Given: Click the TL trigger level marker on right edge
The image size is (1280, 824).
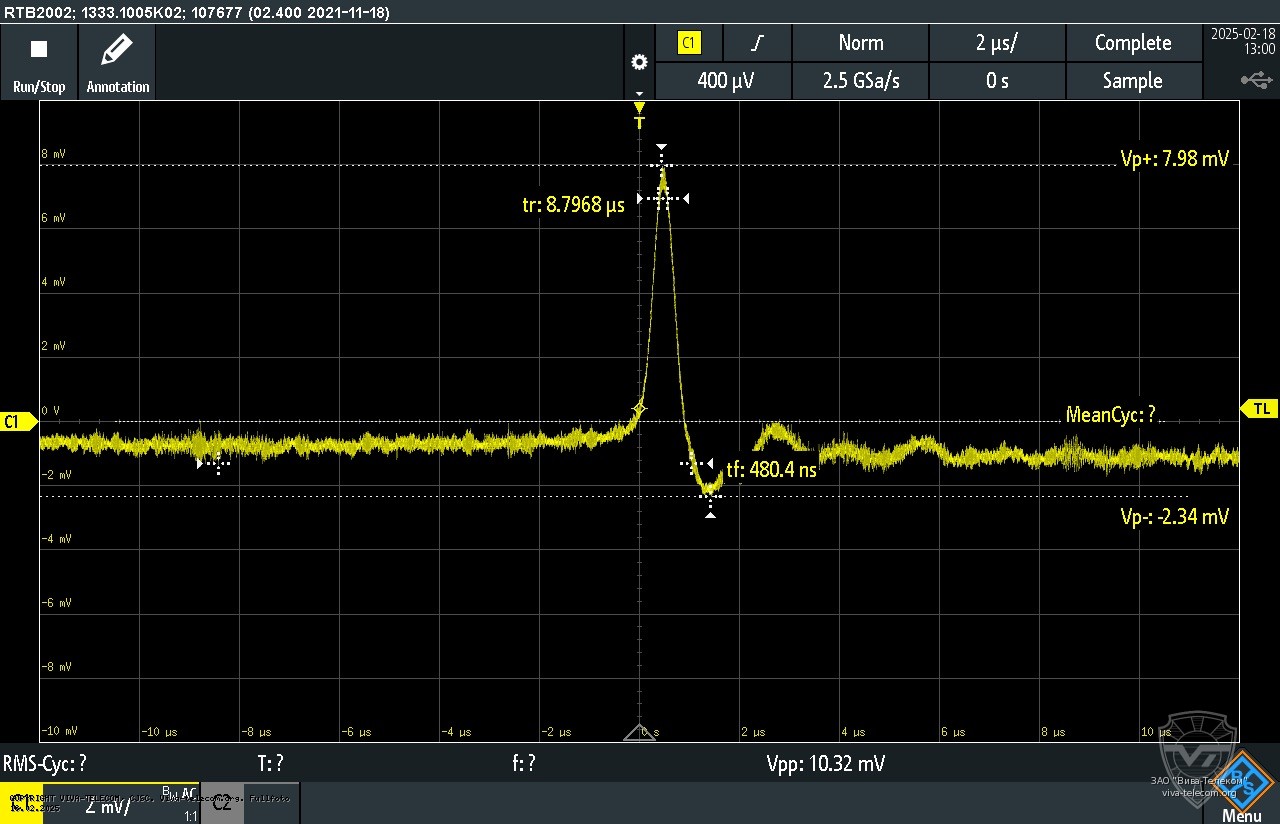Looking at the screenshot, I should (x=1260, y=408).
